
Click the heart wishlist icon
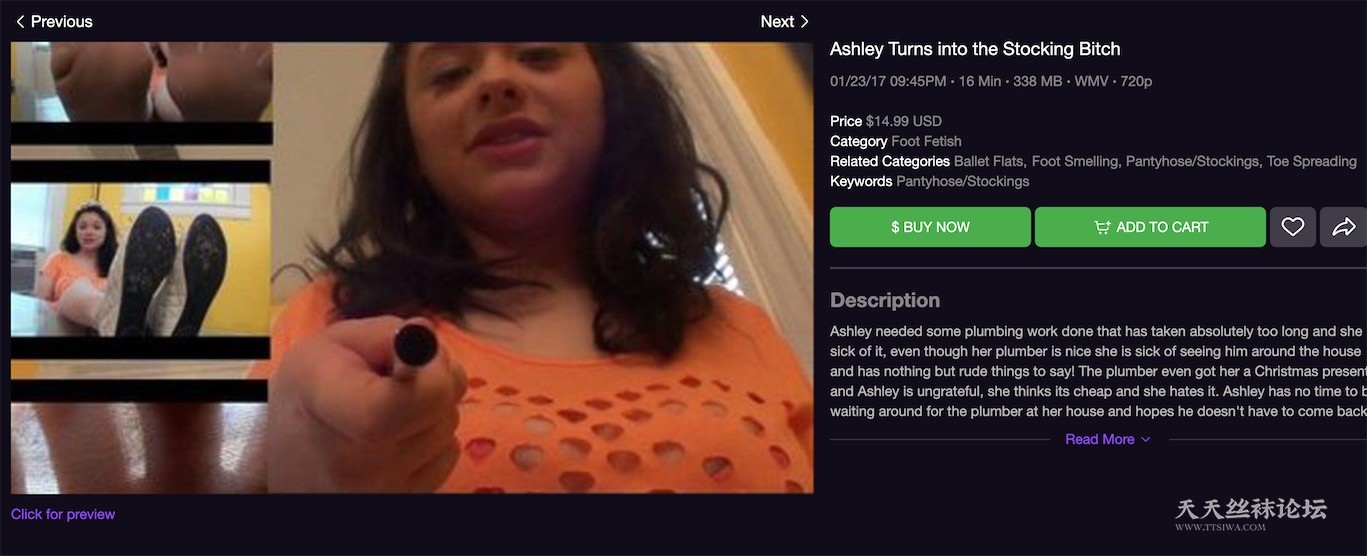[x=1293, y=227]
